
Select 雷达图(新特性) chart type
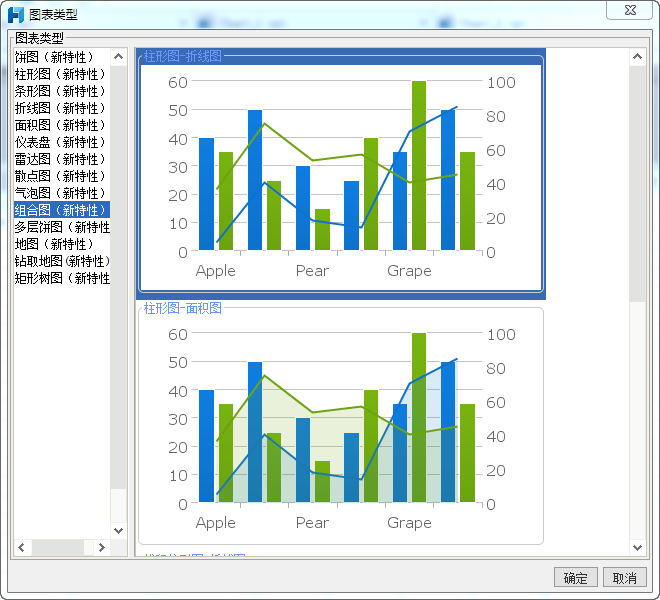(x=62, y=159)
